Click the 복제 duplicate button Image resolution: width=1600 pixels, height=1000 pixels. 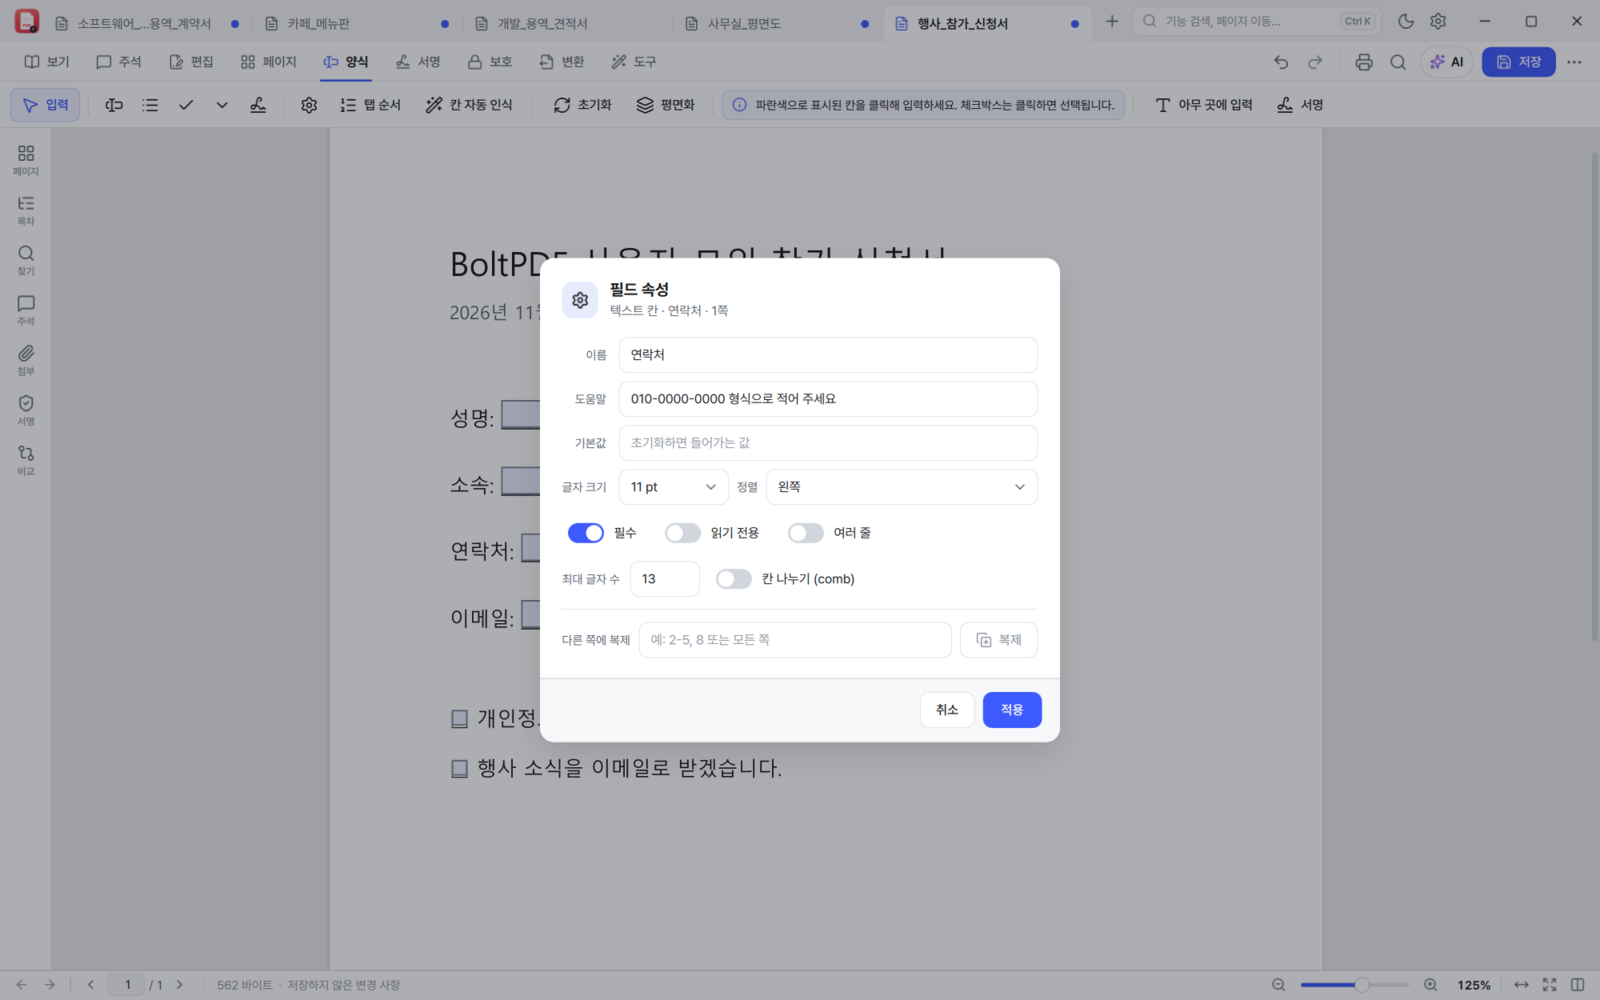999,640
